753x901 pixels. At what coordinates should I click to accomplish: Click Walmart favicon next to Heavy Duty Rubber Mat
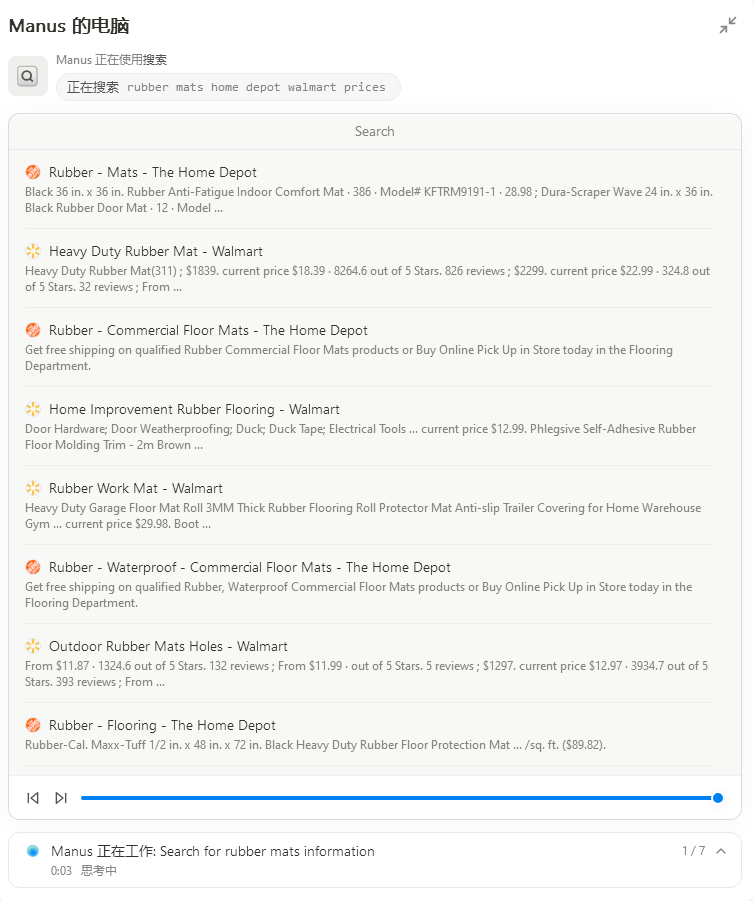pos(33,251)
